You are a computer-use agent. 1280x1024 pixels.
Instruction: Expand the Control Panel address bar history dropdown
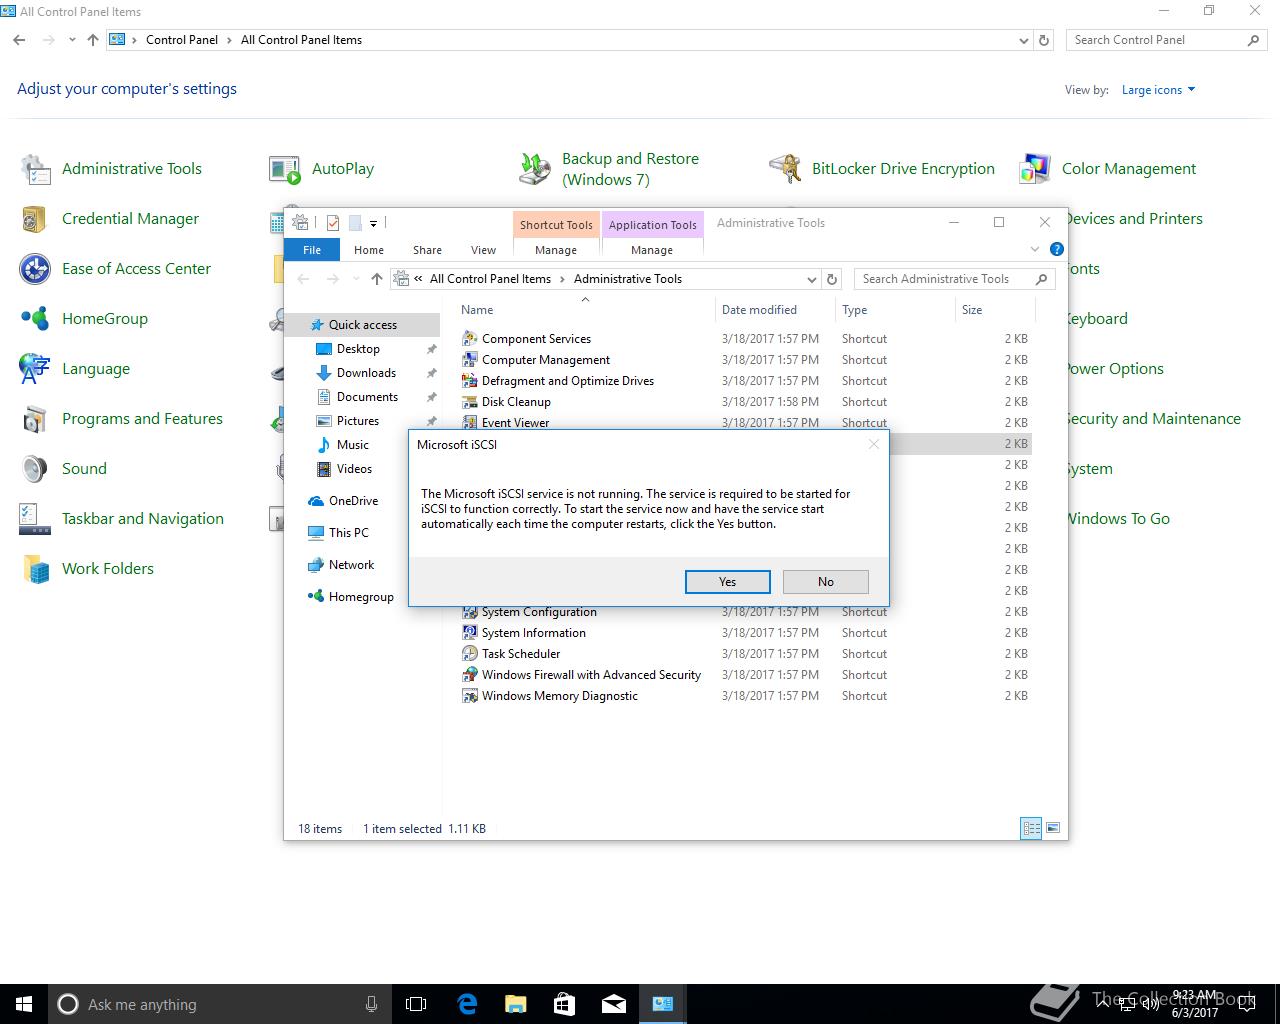[x=1023, y=41]
